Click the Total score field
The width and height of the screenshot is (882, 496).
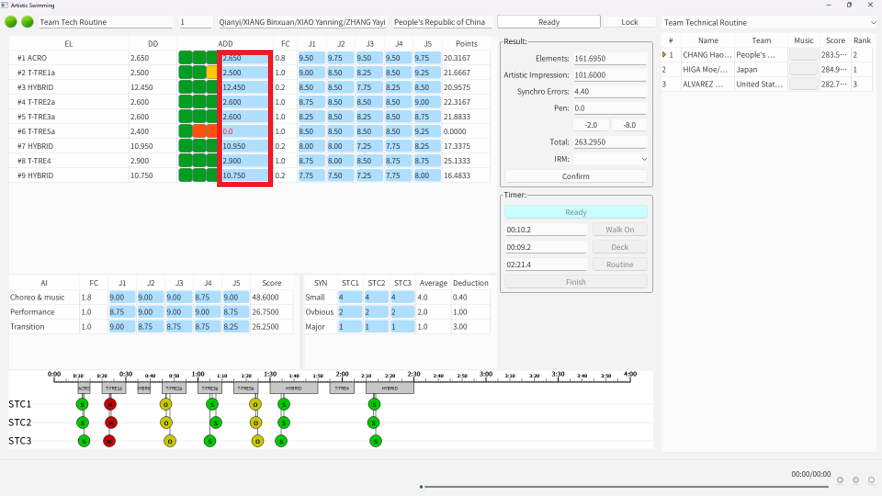[610, 142]
